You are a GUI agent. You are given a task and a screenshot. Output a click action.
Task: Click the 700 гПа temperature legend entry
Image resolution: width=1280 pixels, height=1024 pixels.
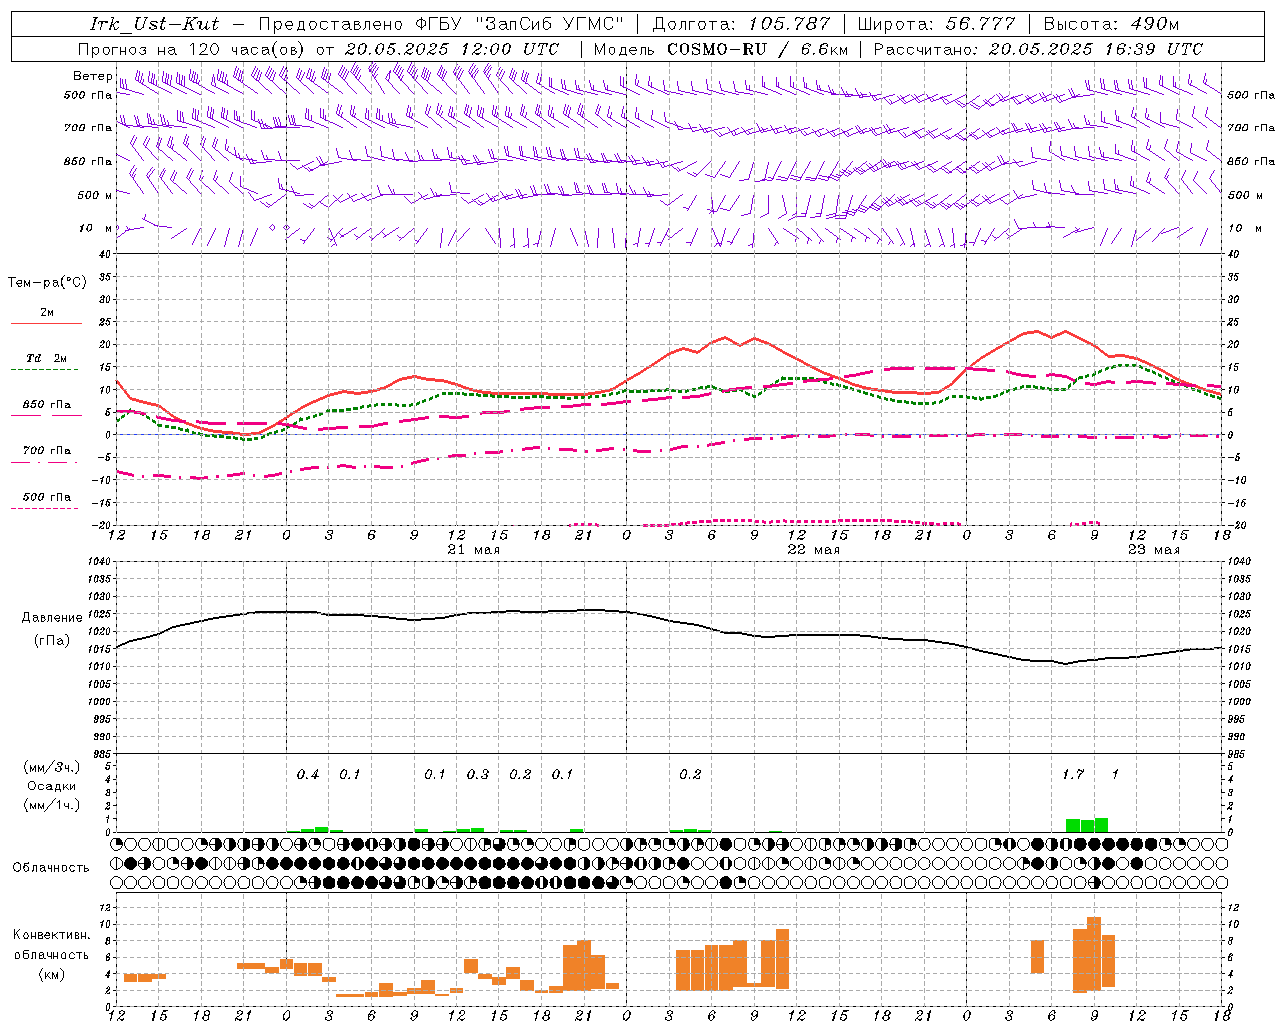click(x=47, y=451)
